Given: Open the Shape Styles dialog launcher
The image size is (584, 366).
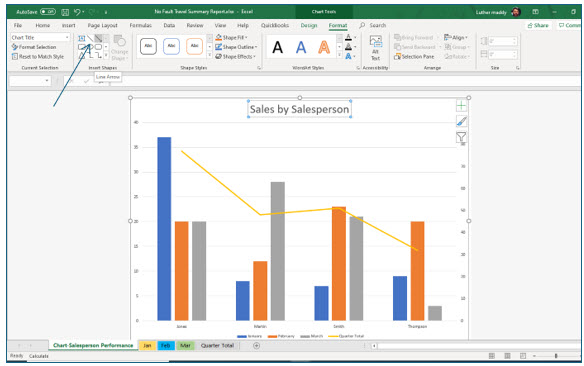Looking at the screenshot, I should [x=259, y=68].
